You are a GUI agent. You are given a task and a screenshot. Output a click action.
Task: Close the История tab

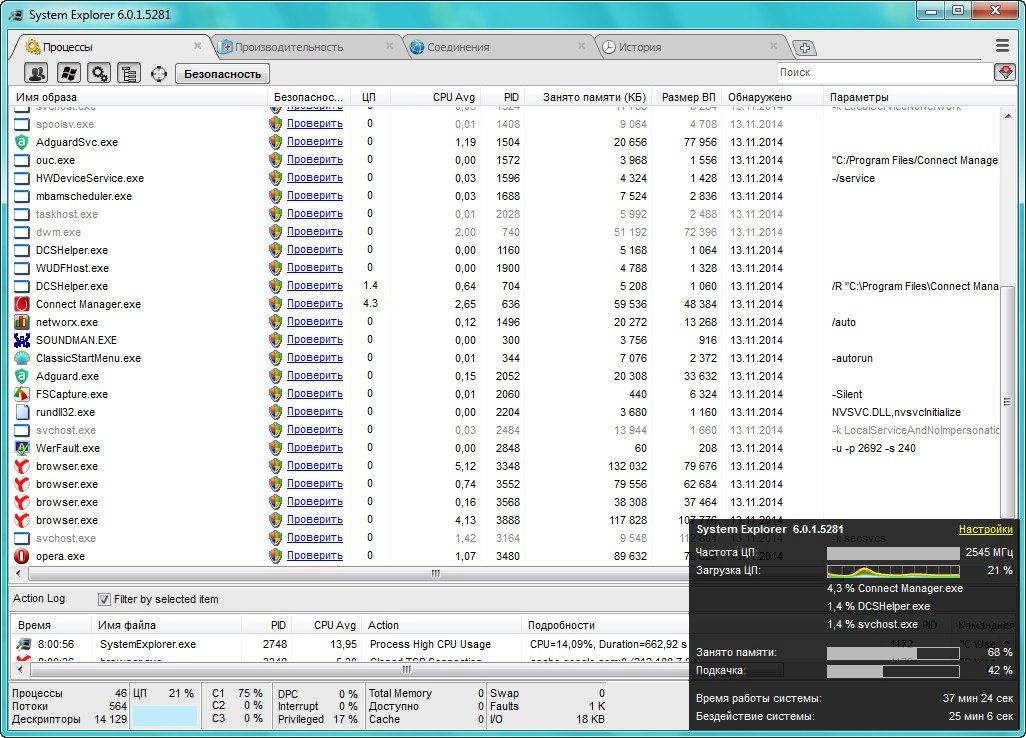(773, 46)
